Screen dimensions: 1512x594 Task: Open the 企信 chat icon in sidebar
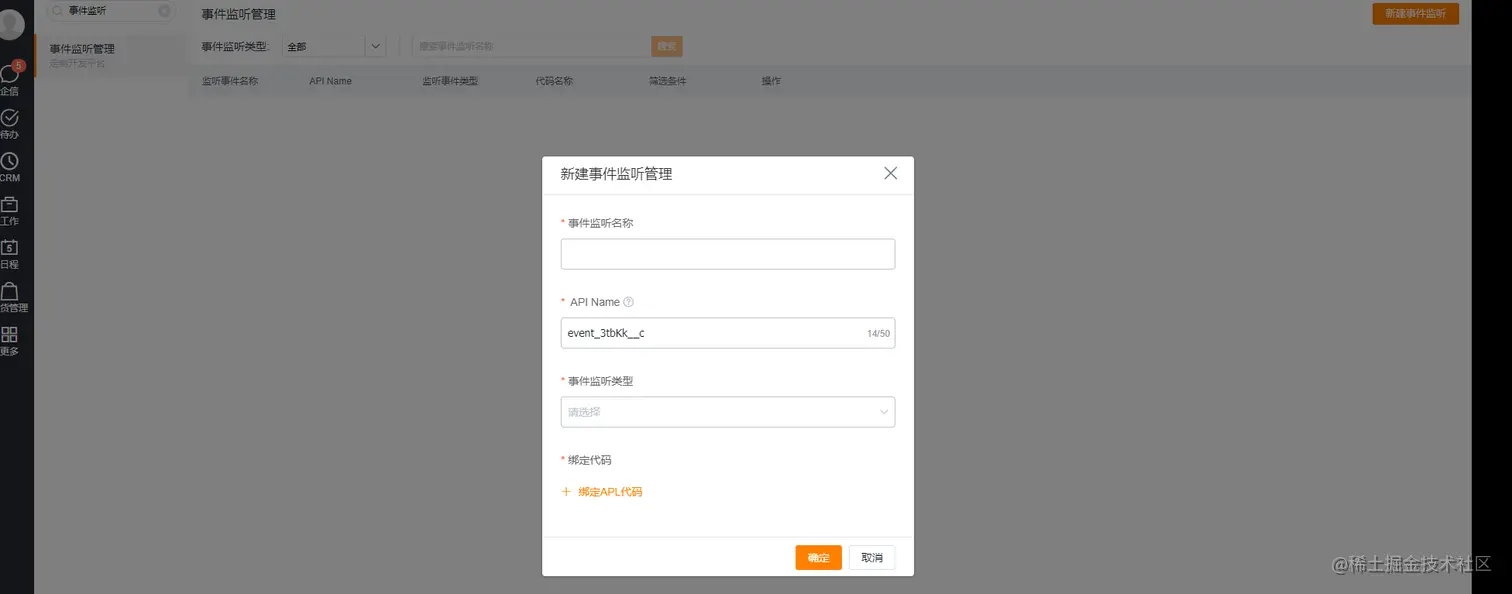pyautogui.click(x=10, y=74)
